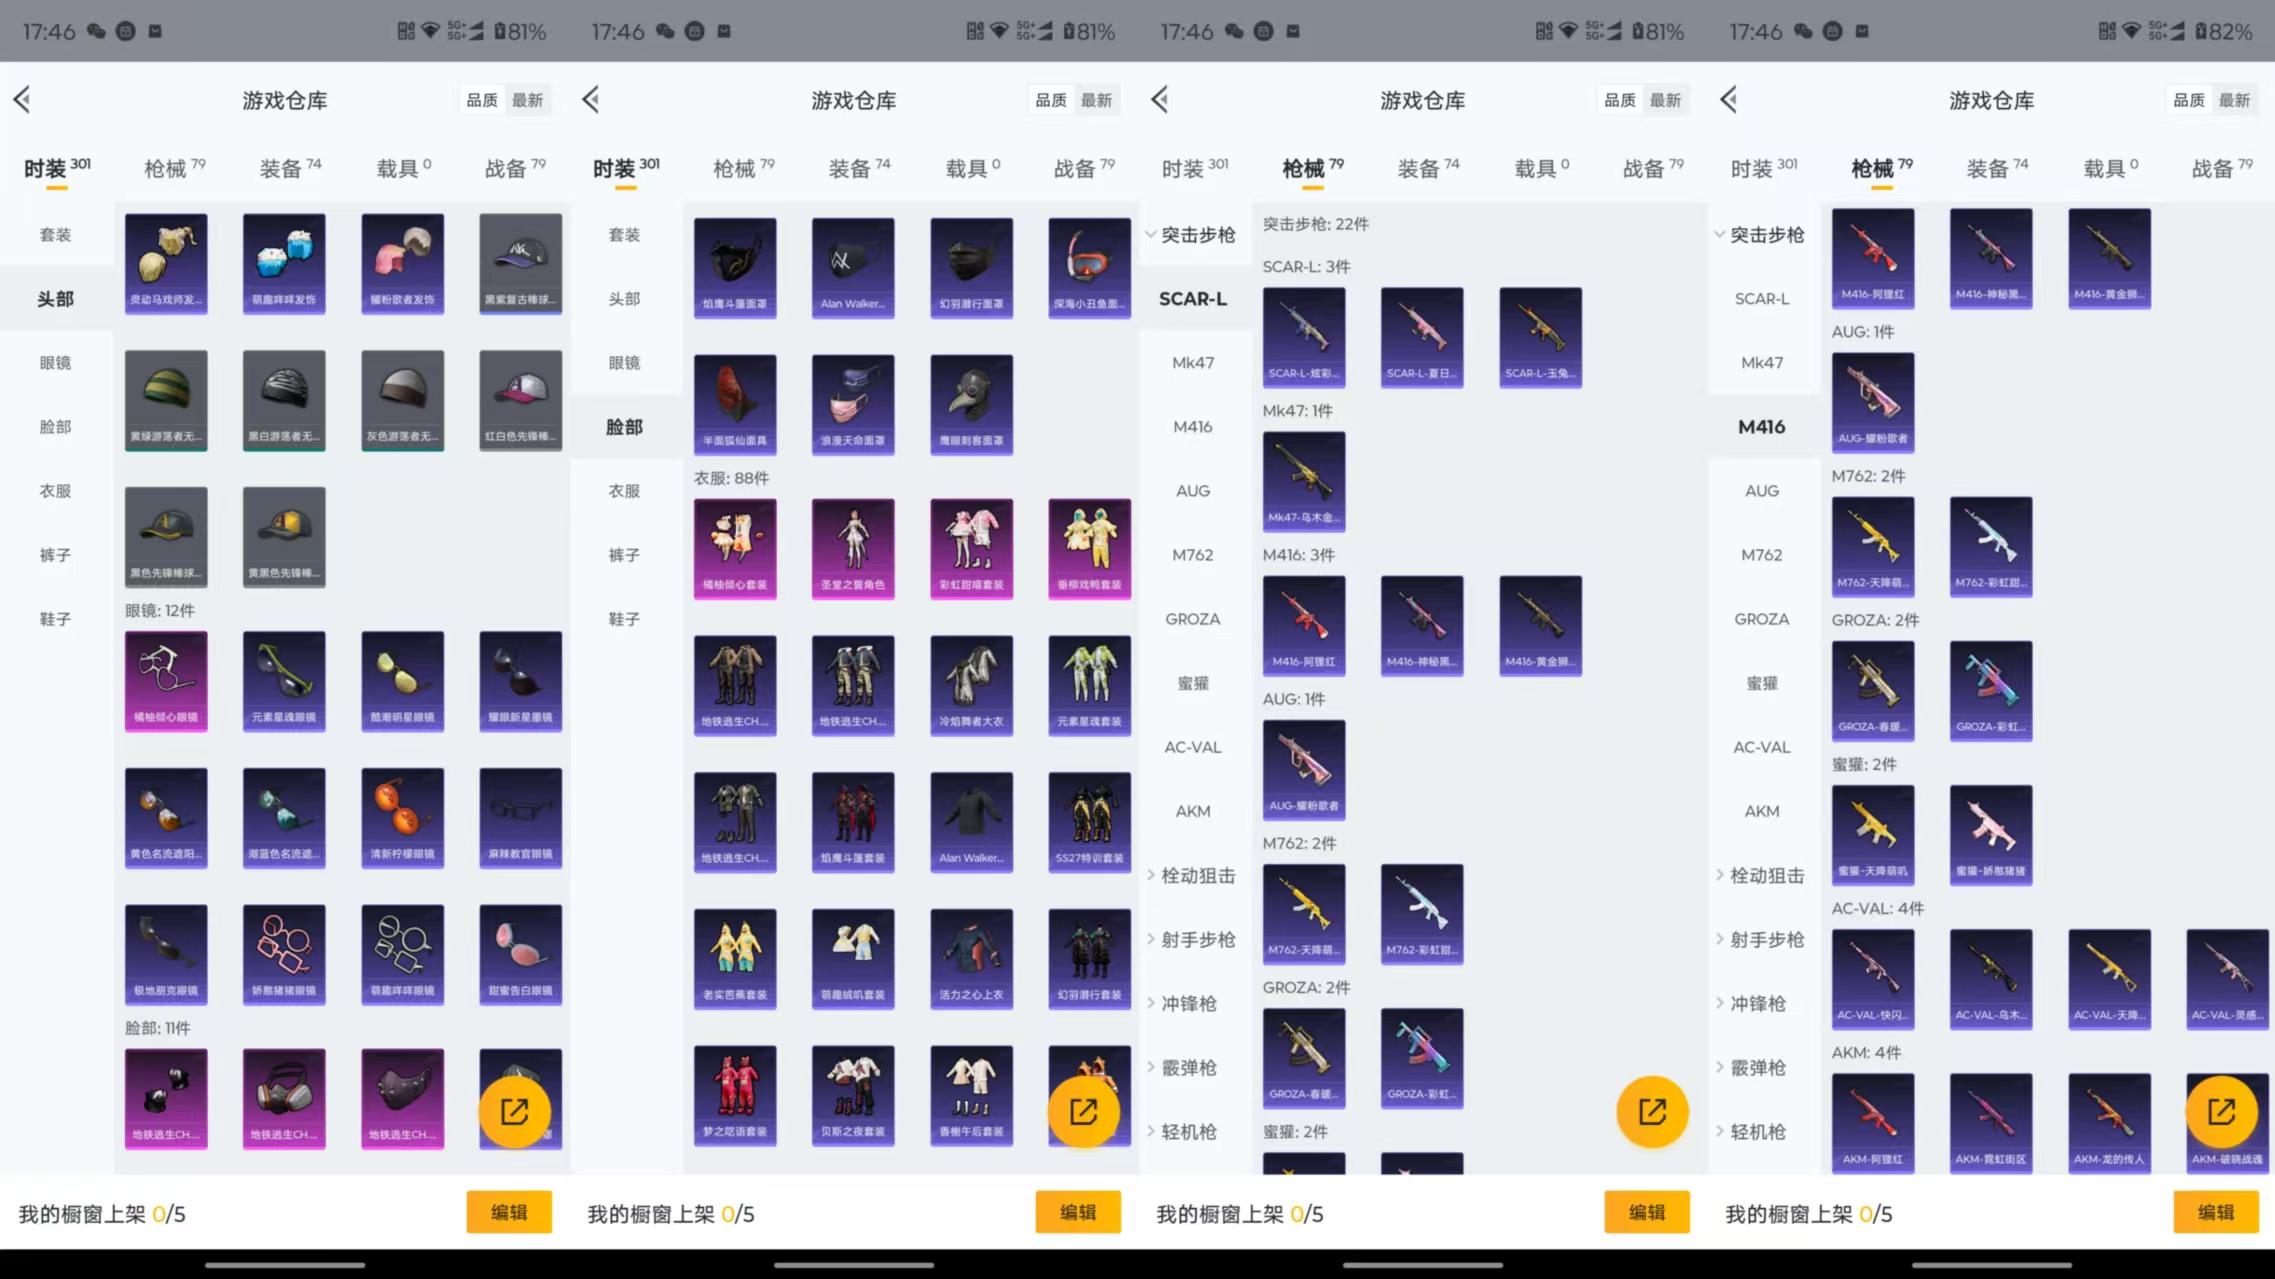Open M762-天降萌 yellow skin on fourth screen
2275x1279 pixels.
click(1873, 546)
